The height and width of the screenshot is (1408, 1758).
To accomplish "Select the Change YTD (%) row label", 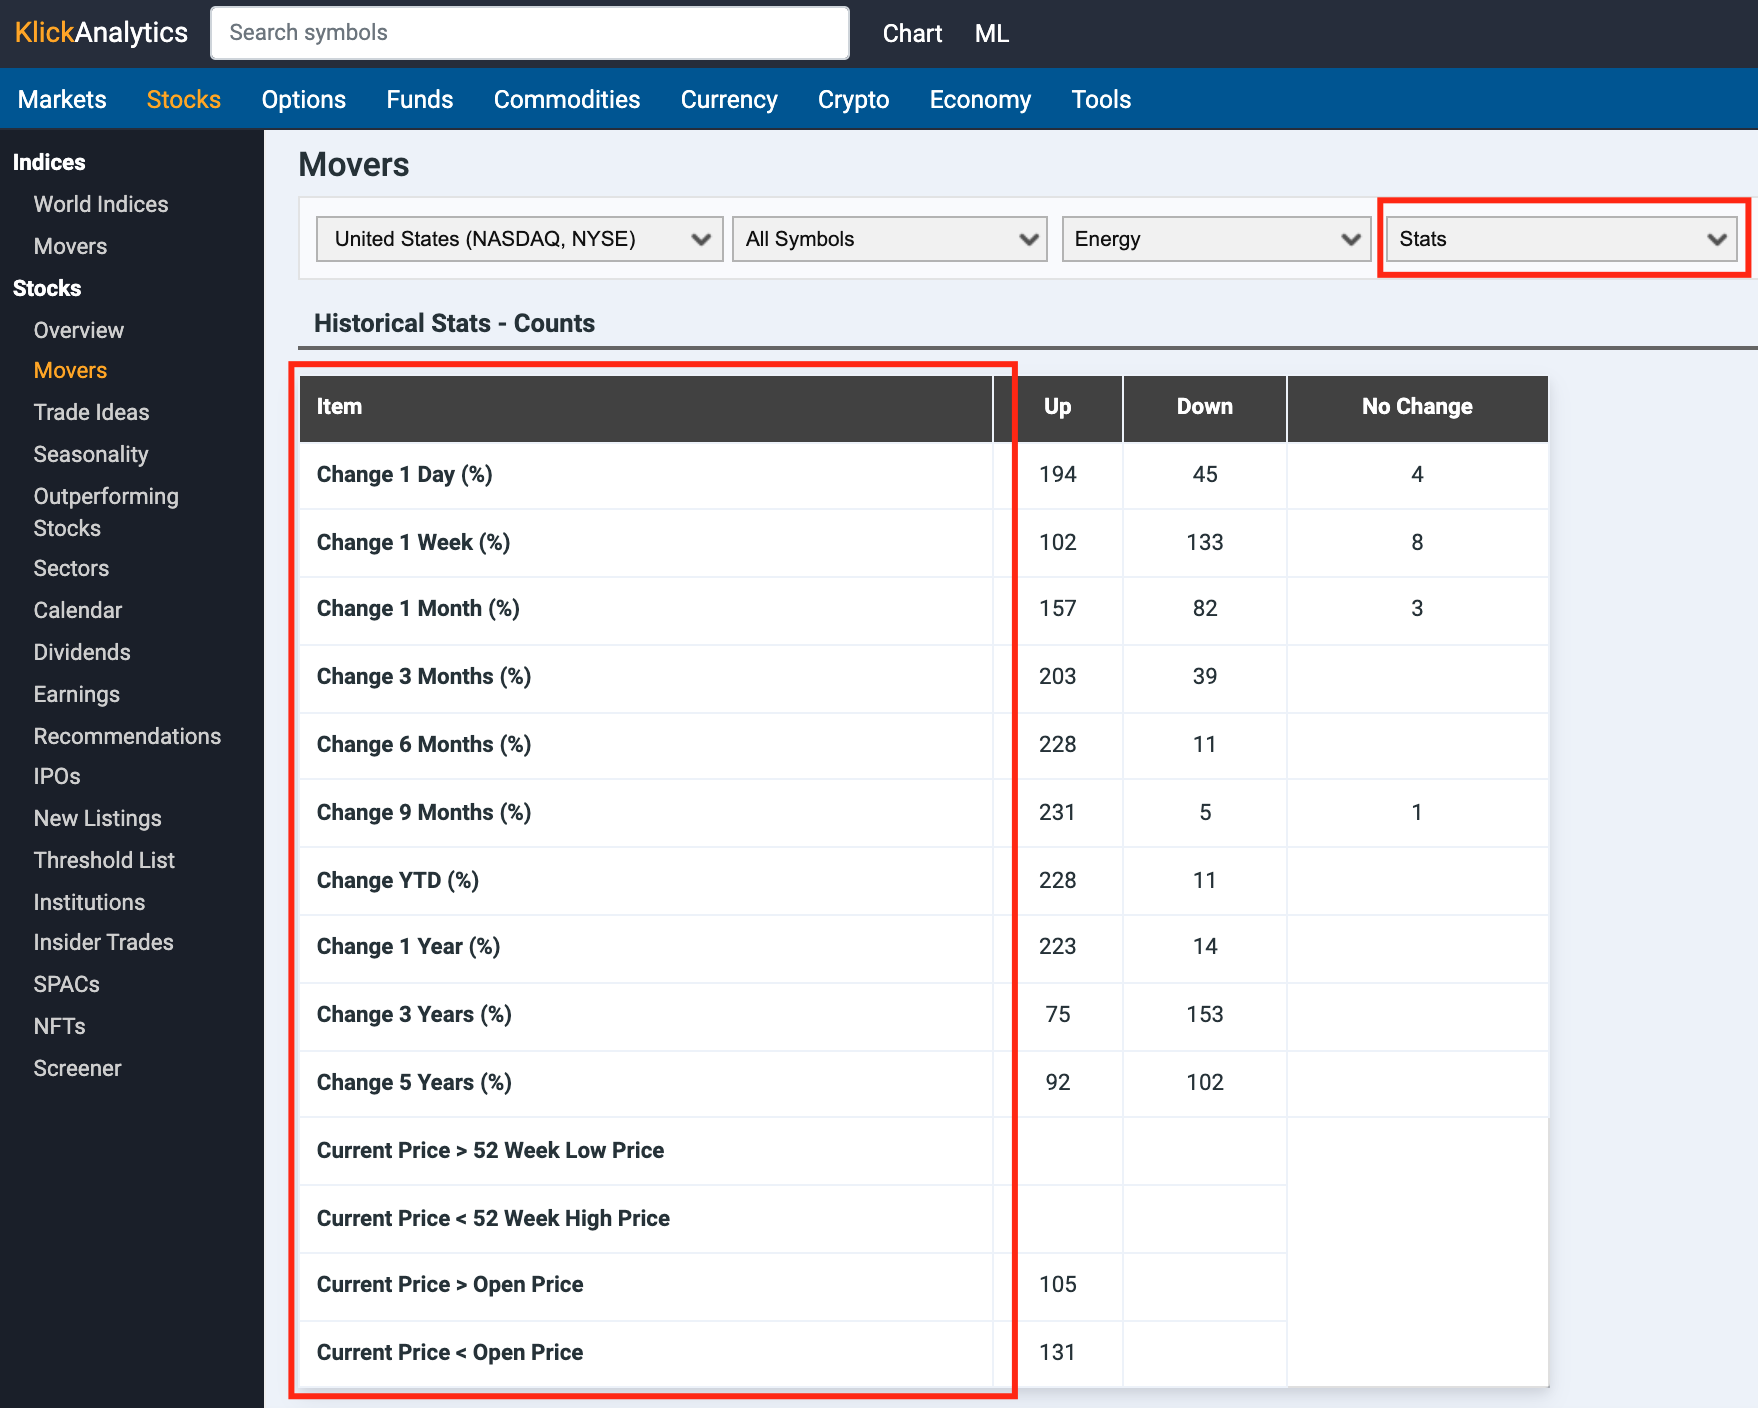I will [398, 881].
